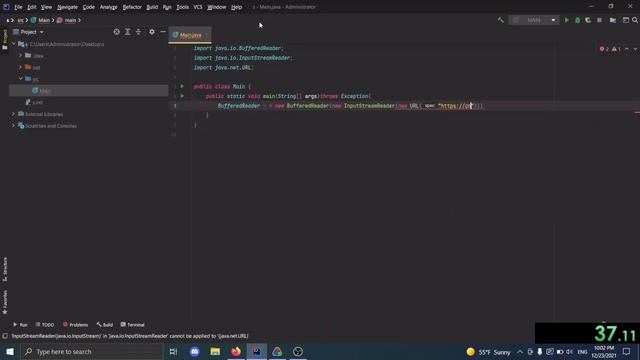The width and height of the screenshot is (640, 360).
Task: Start debugging with the green bug icon
Action: pyautogui.click(x=578, y=20)
